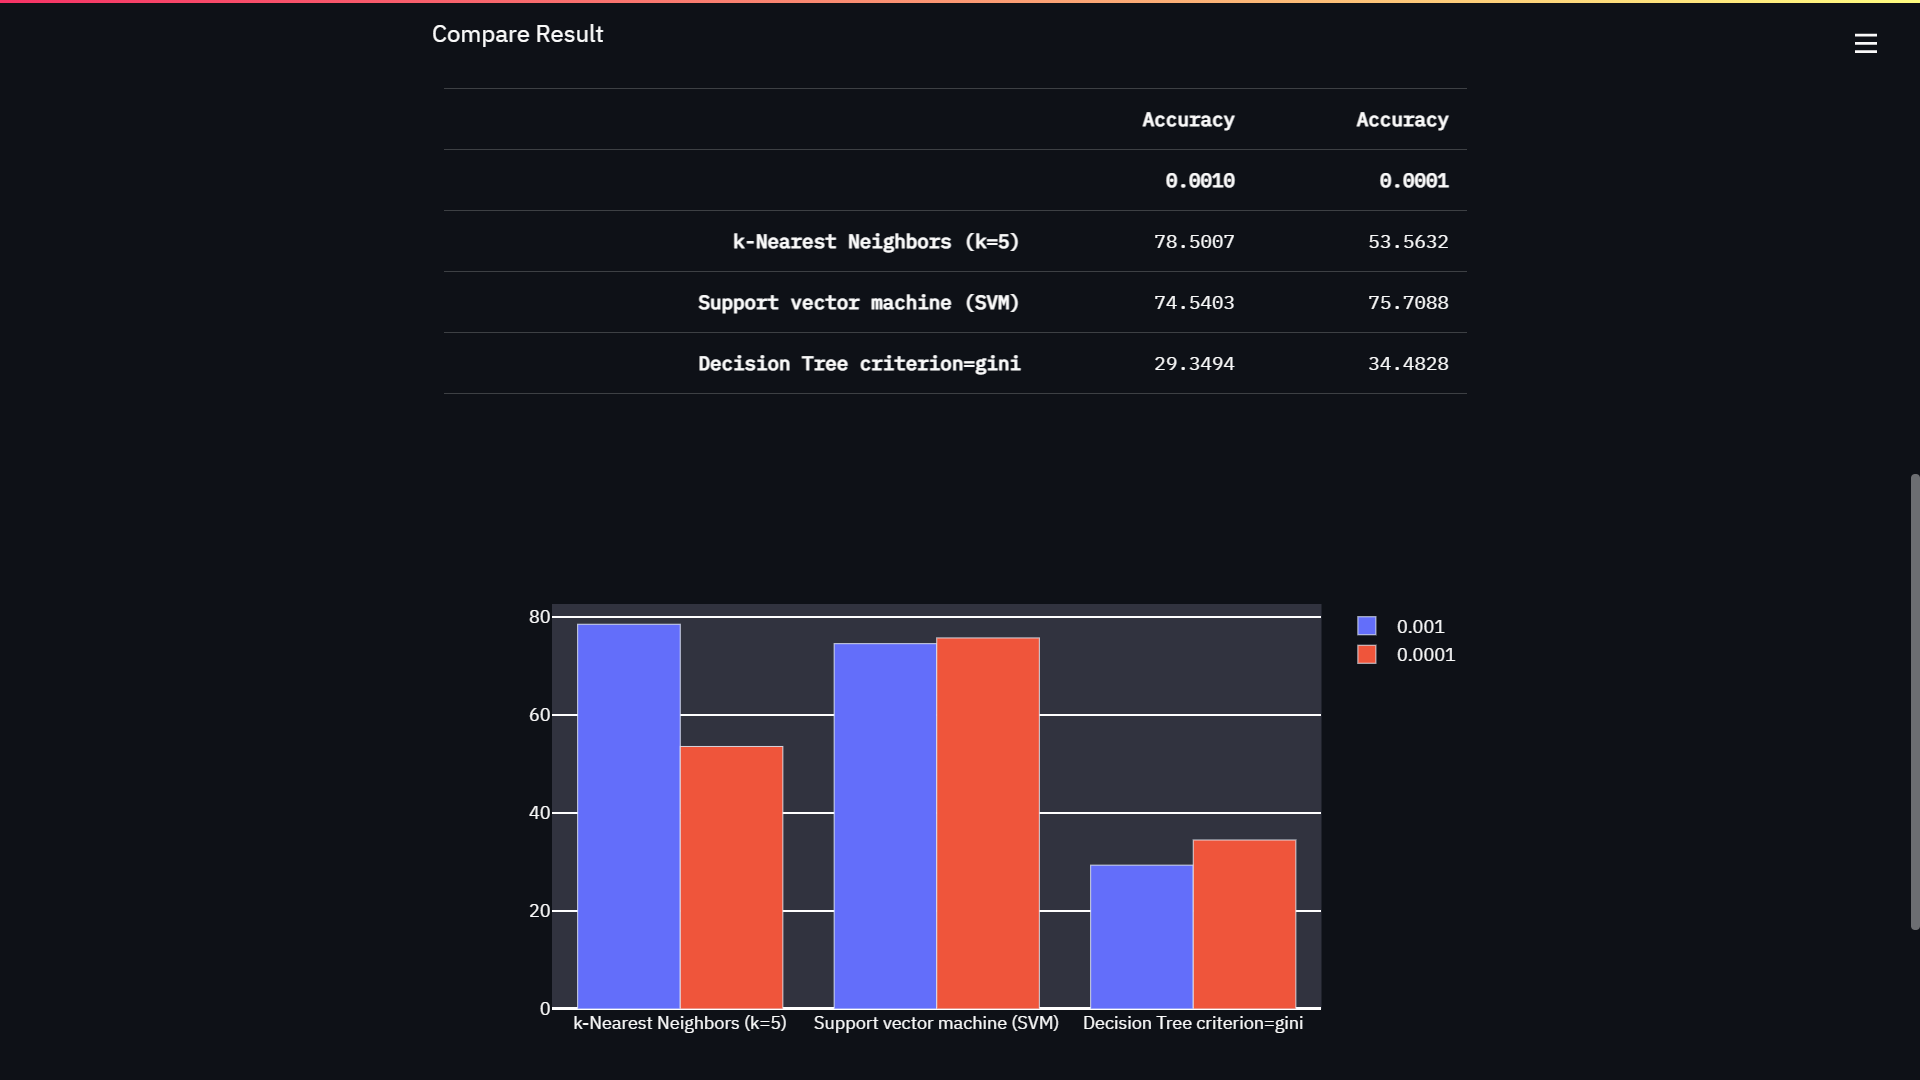Image resolution: width=1920 pixels, height=1080 pixels.
Task: Open the hamburger navigation menu
Action: [1866, 44]
